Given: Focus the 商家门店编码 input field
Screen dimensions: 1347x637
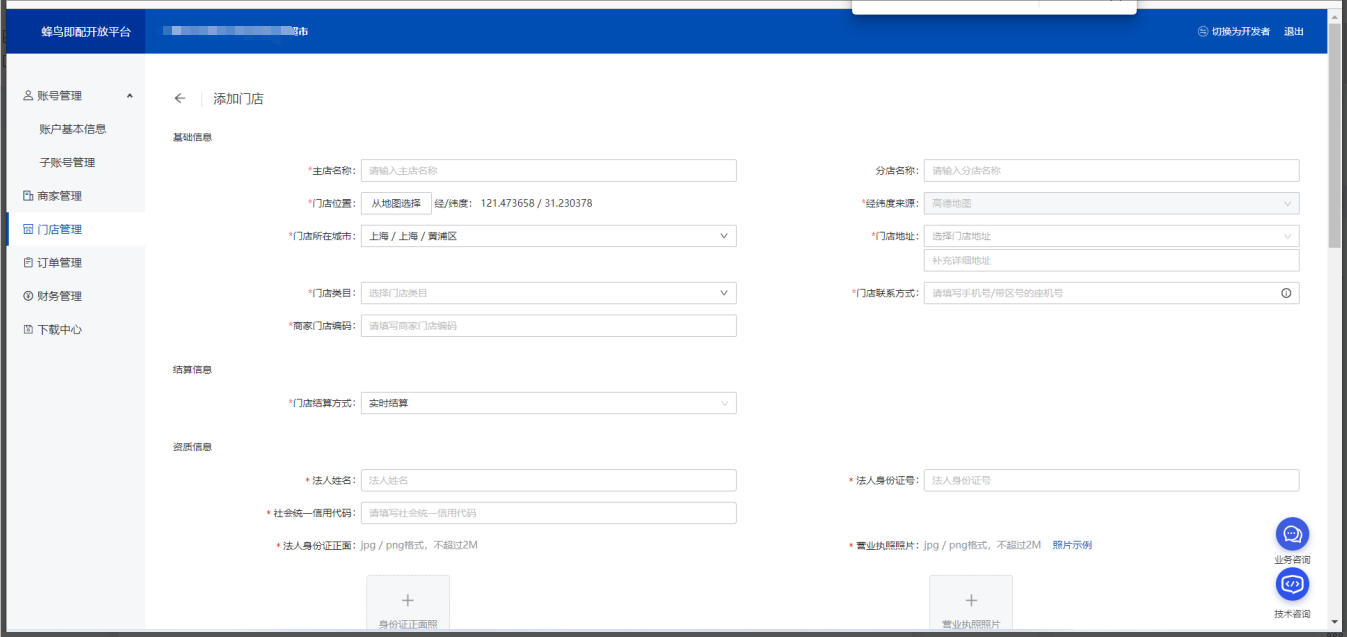Looking at the screenshot, I should point(548,326).
